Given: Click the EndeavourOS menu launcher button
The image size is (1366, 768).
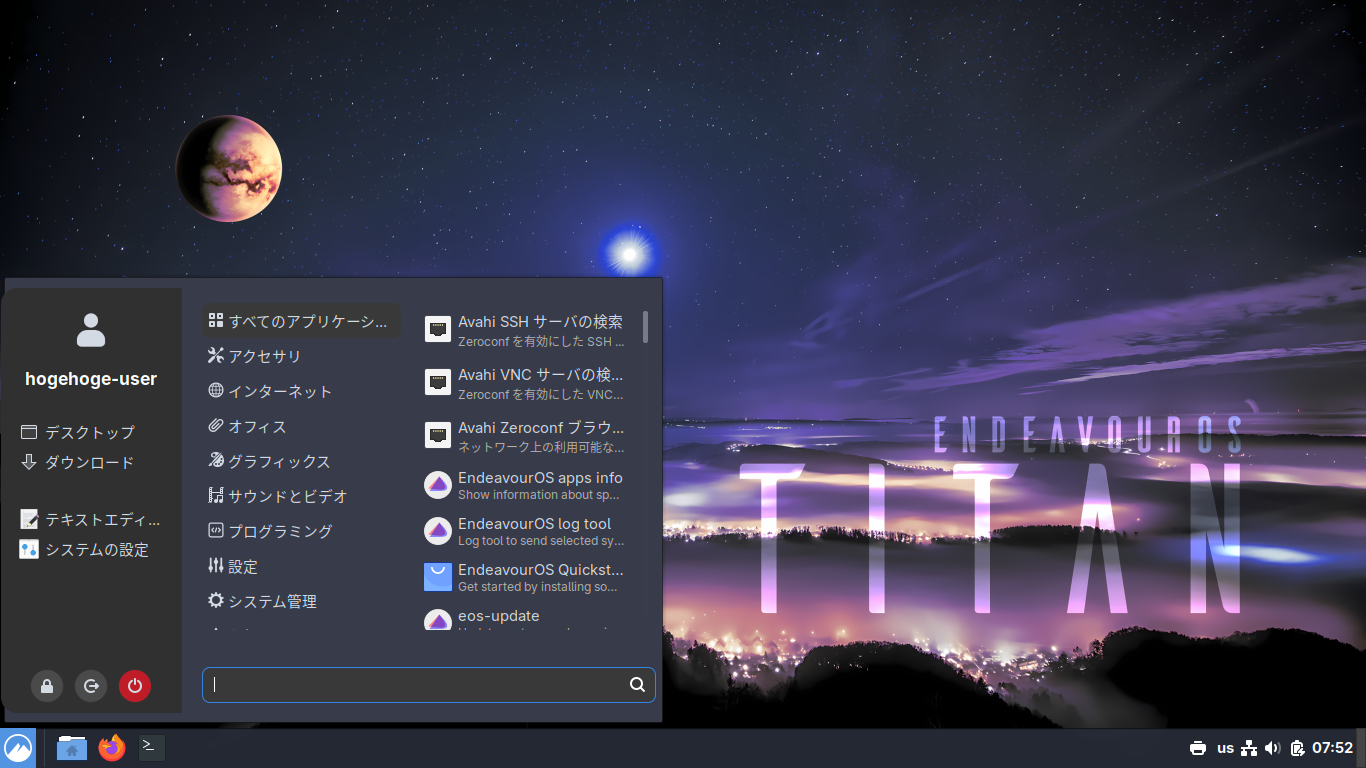Looking at the screenshot, I should click(18, 748).
